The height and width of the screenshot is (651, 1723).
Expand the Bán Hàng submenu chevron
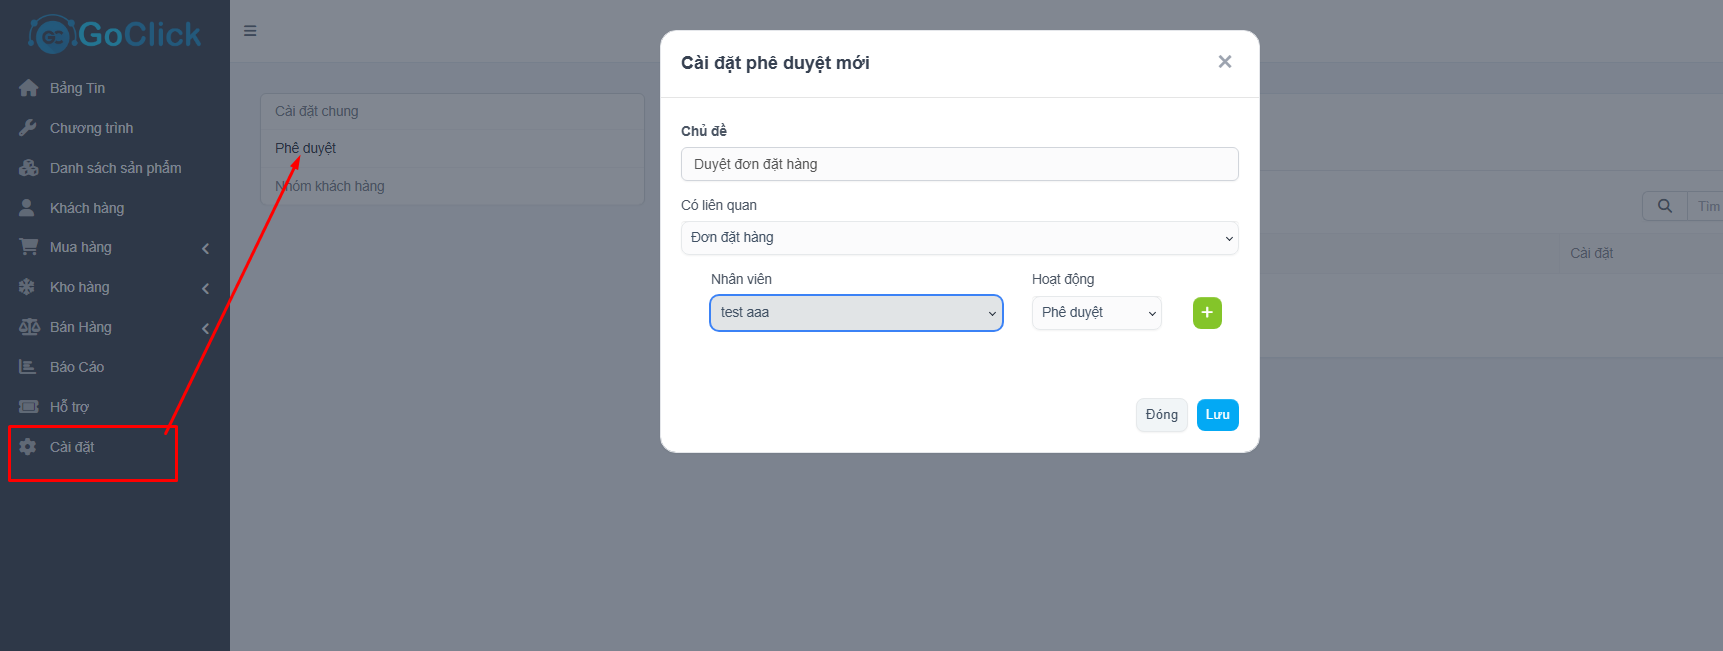(x=206, y=328)
